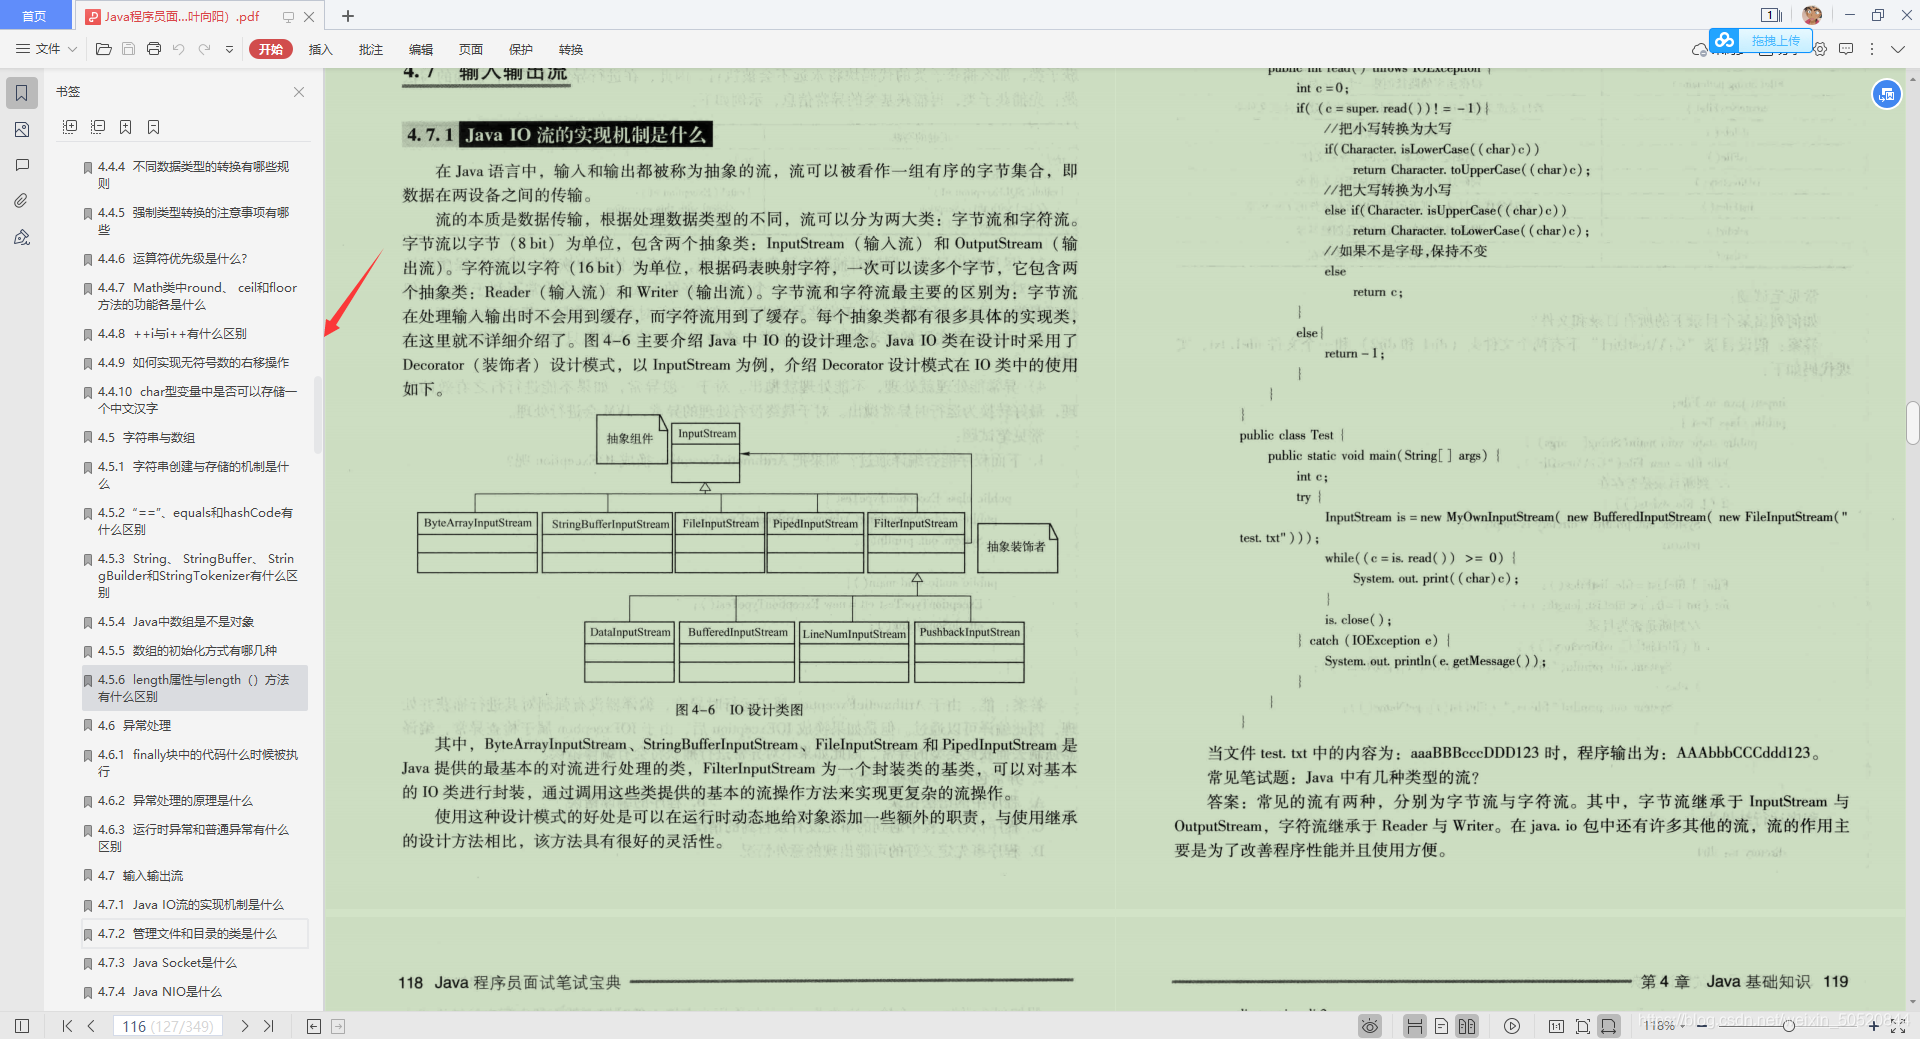Click the 拖拽上传 drag upload button
Screen dimensions: 1920x1039
1760,40
